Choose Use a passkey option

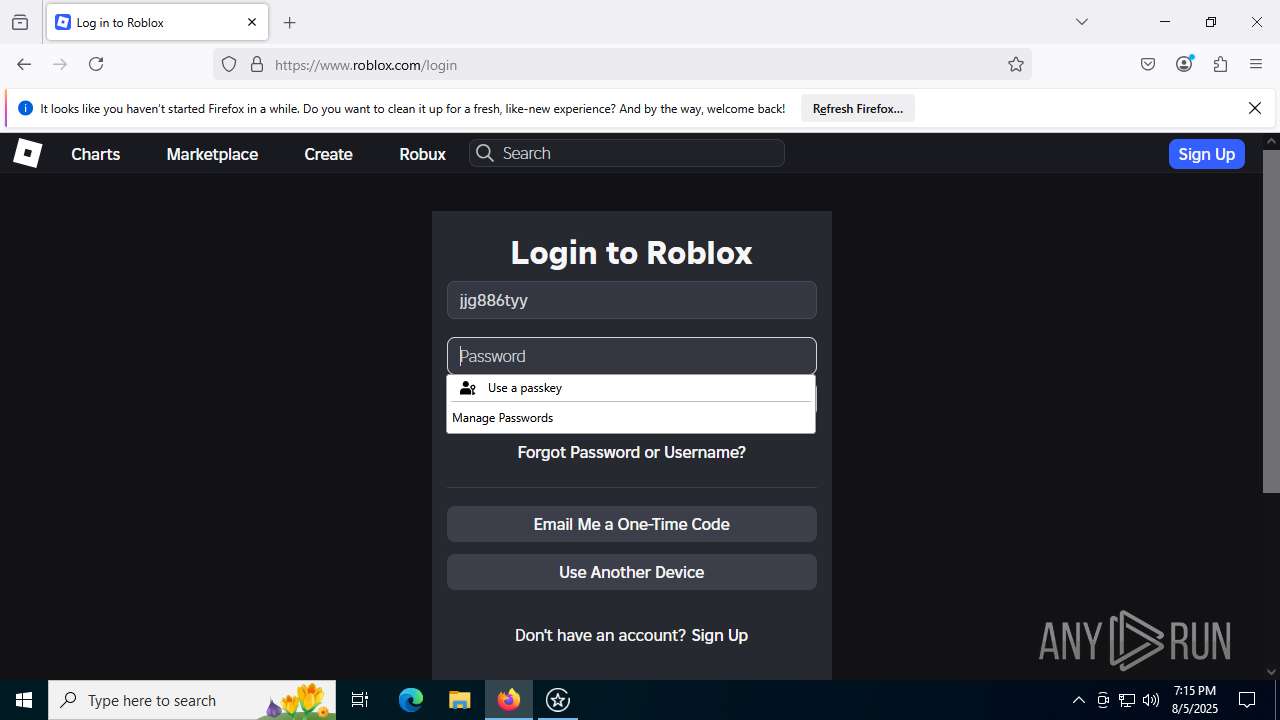click(x=631, y=388)
